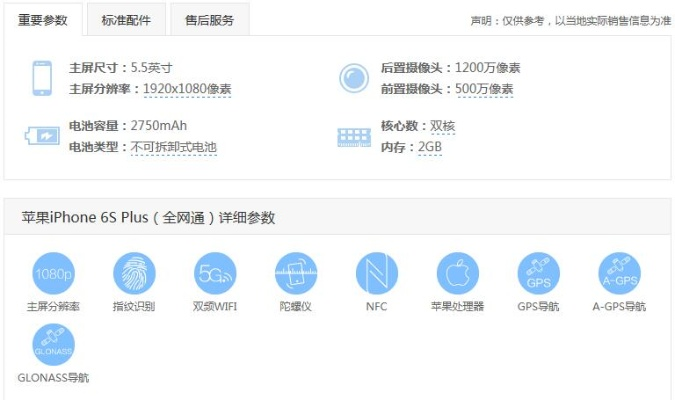Select the GLONASS navigation icon
This screenshot has height=400, width=675.
coord(53,344)
